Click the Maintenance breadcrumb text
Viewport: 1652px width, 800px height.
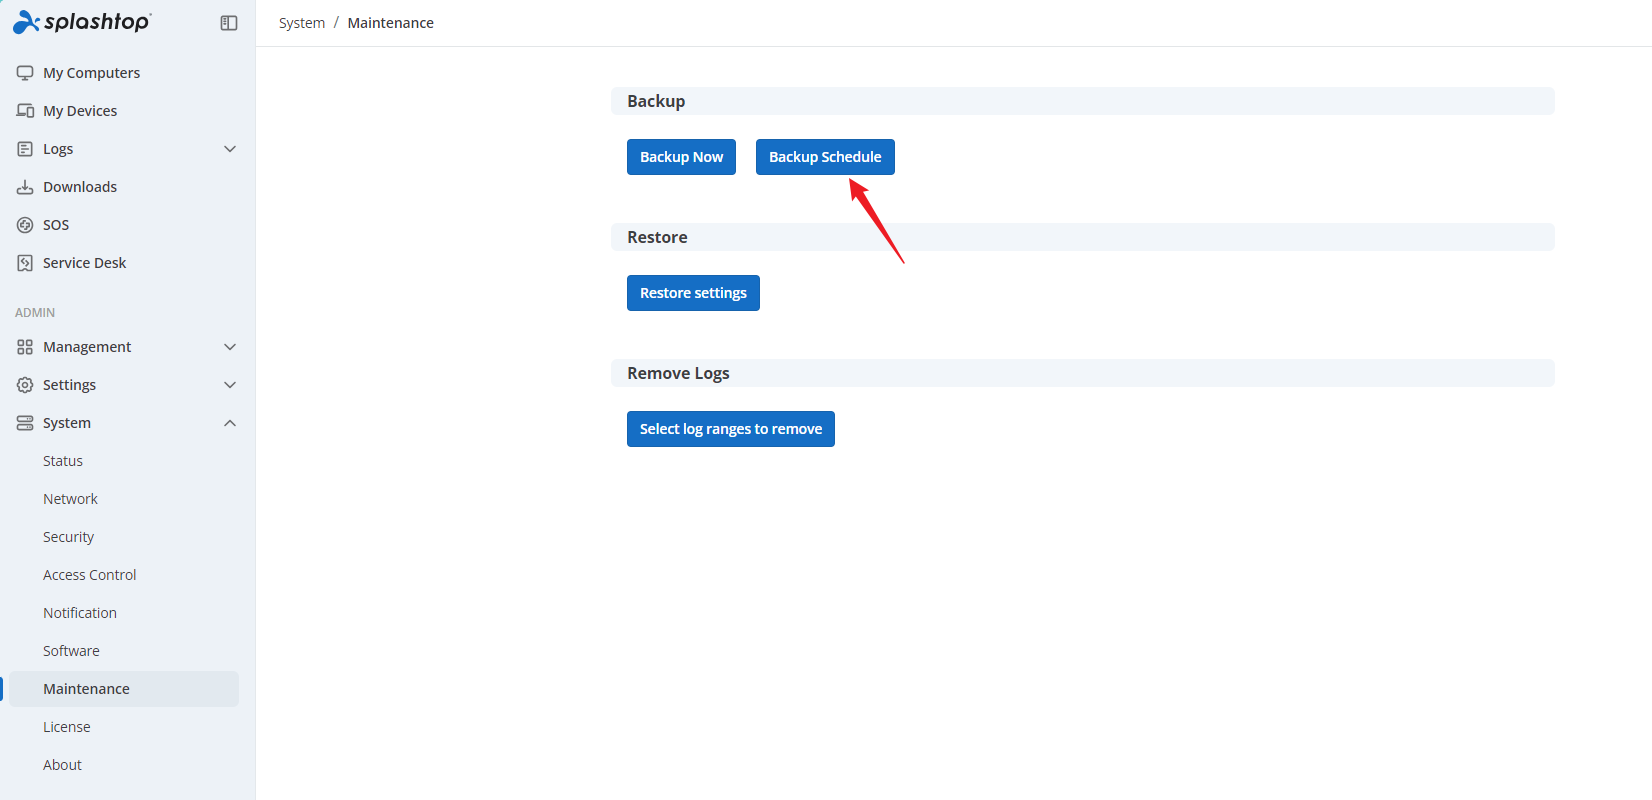click(x=391, y=23)
